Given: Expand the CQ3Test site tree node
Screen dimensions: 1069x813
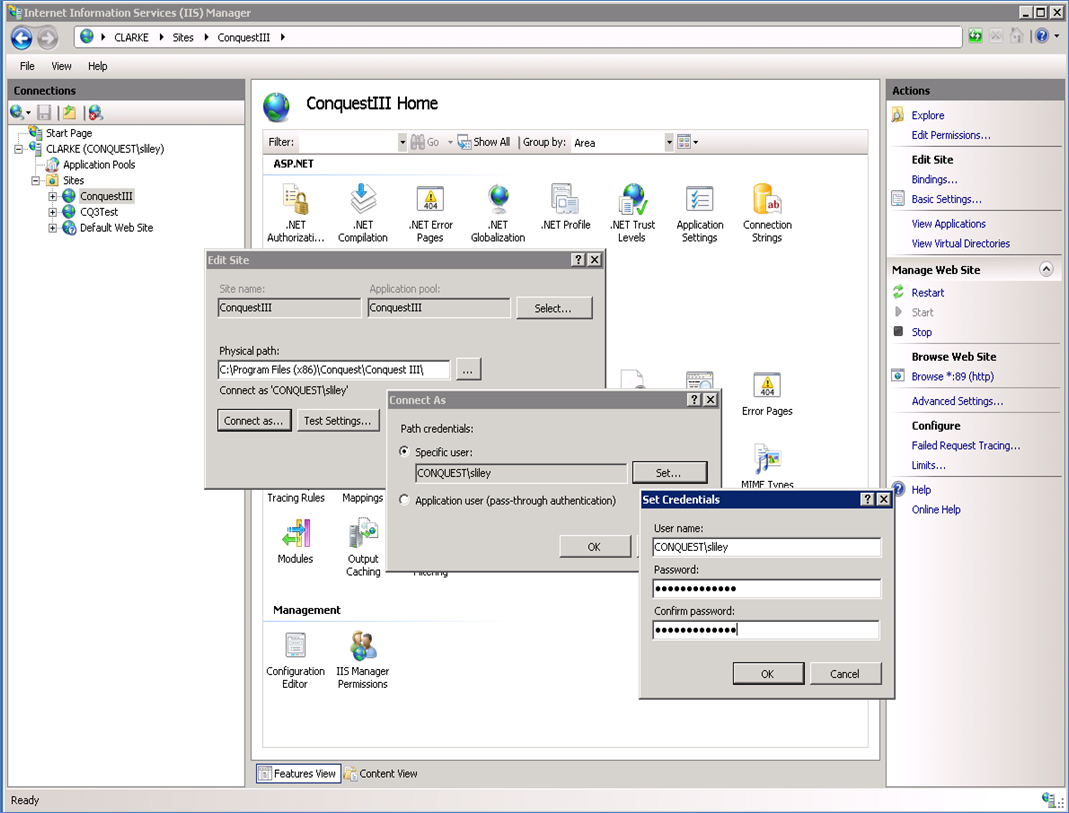Looking at the screenshot, I should click(52, 212).
